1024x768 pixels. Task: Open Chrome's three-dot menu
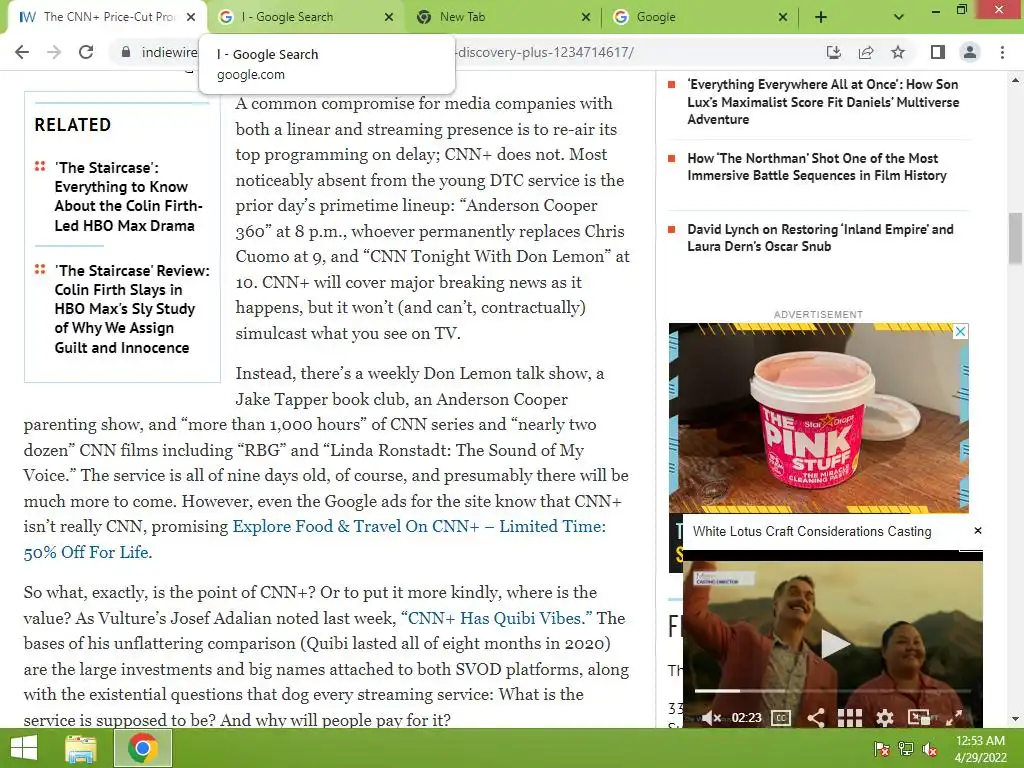pyautogui.click(x=1002, y=52)
